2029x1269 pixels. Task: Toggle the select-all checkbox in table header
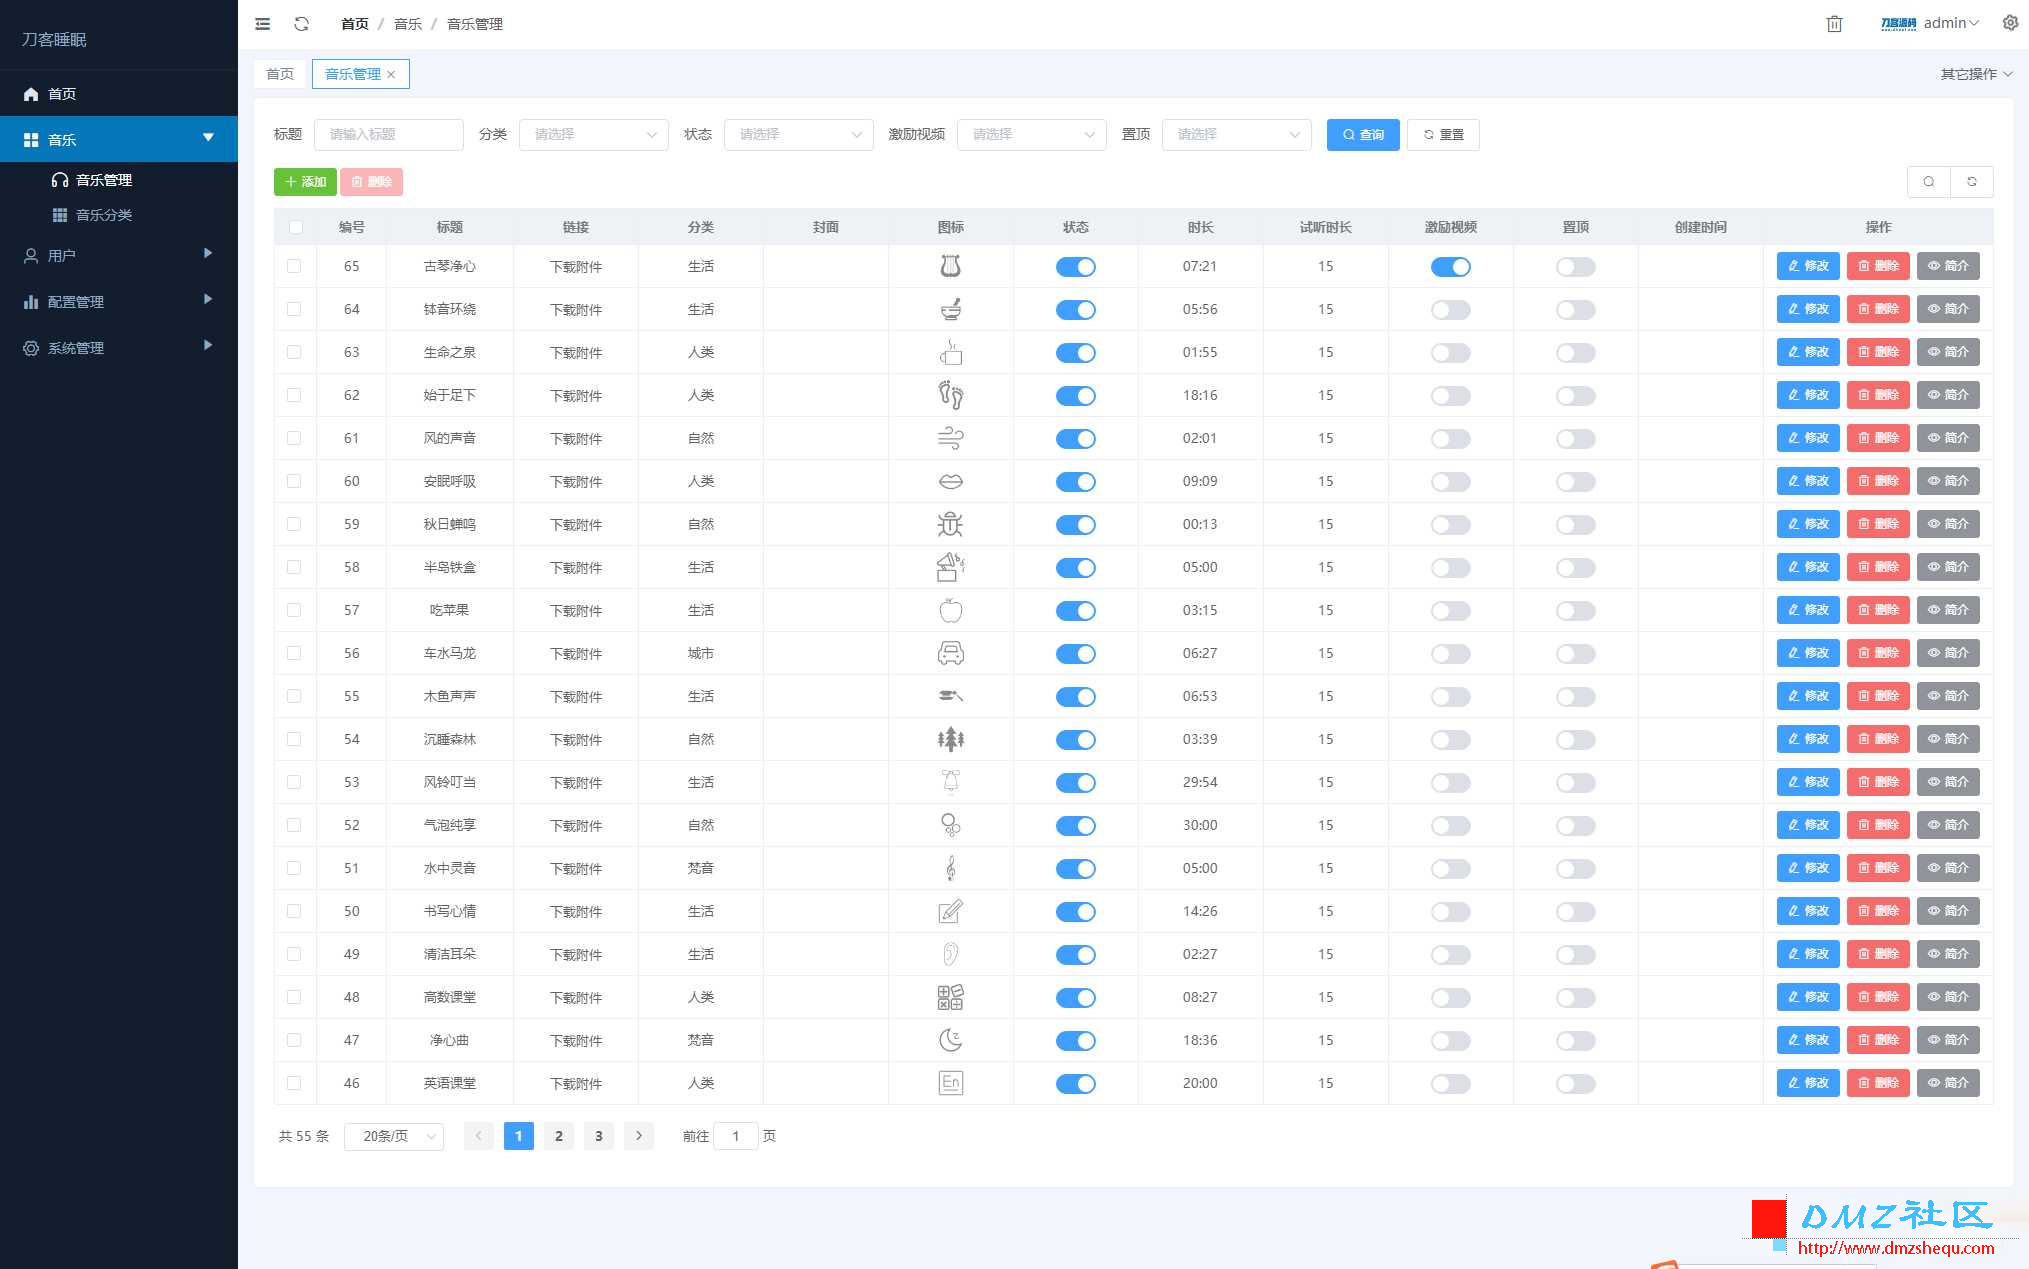(x=295, y=227)
